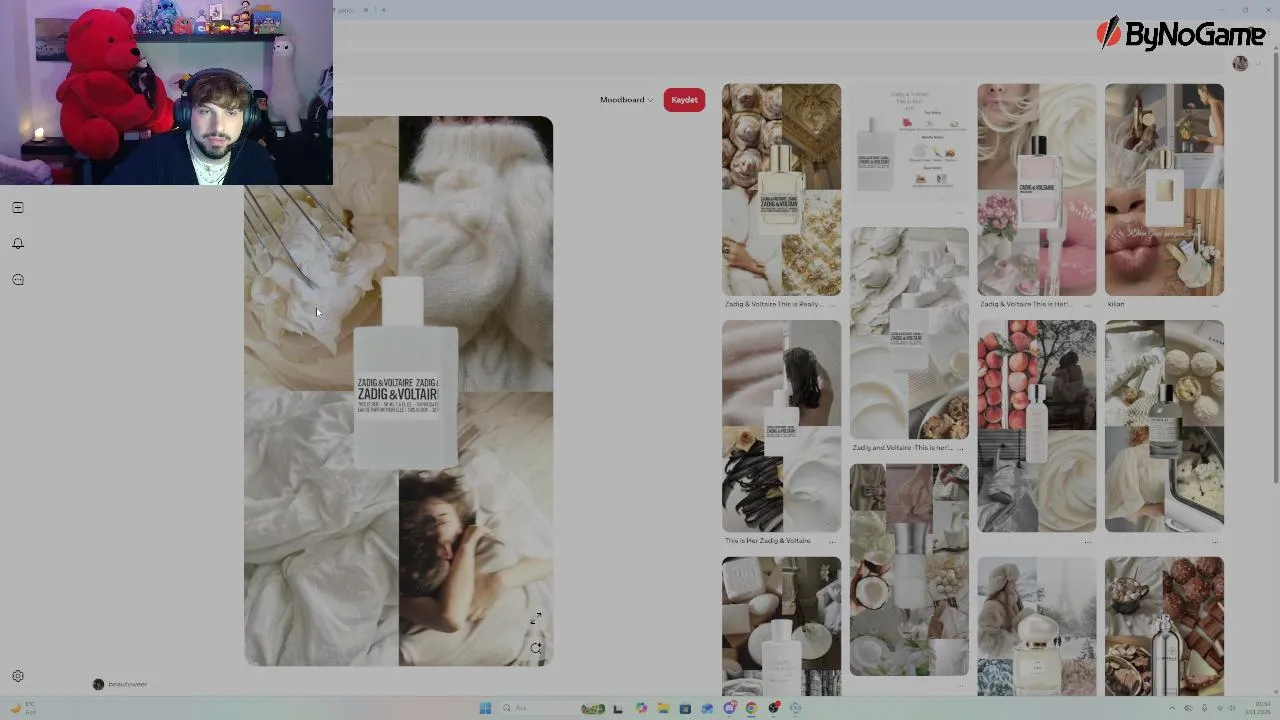1280x720 pixels.
Task: Click the red Kaydet save button
Action: pos(684,100)
